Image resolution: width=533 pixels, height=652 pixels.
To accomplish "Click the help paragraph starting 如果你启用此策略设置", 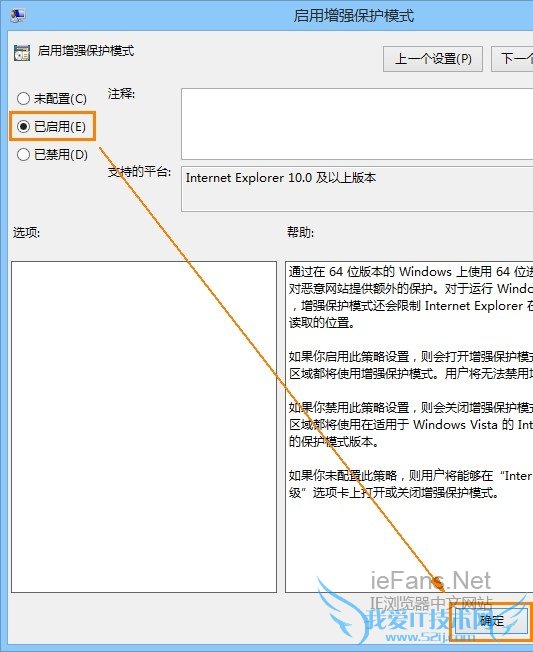I will click(411, 365).
